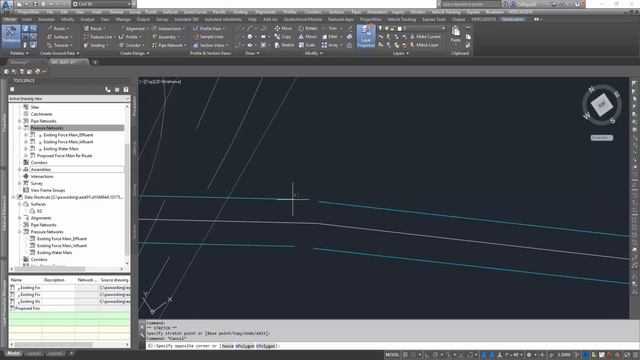Screen dimensions: 640x360
Task: Select the Intersections tree item
Action: click(42, 176)
